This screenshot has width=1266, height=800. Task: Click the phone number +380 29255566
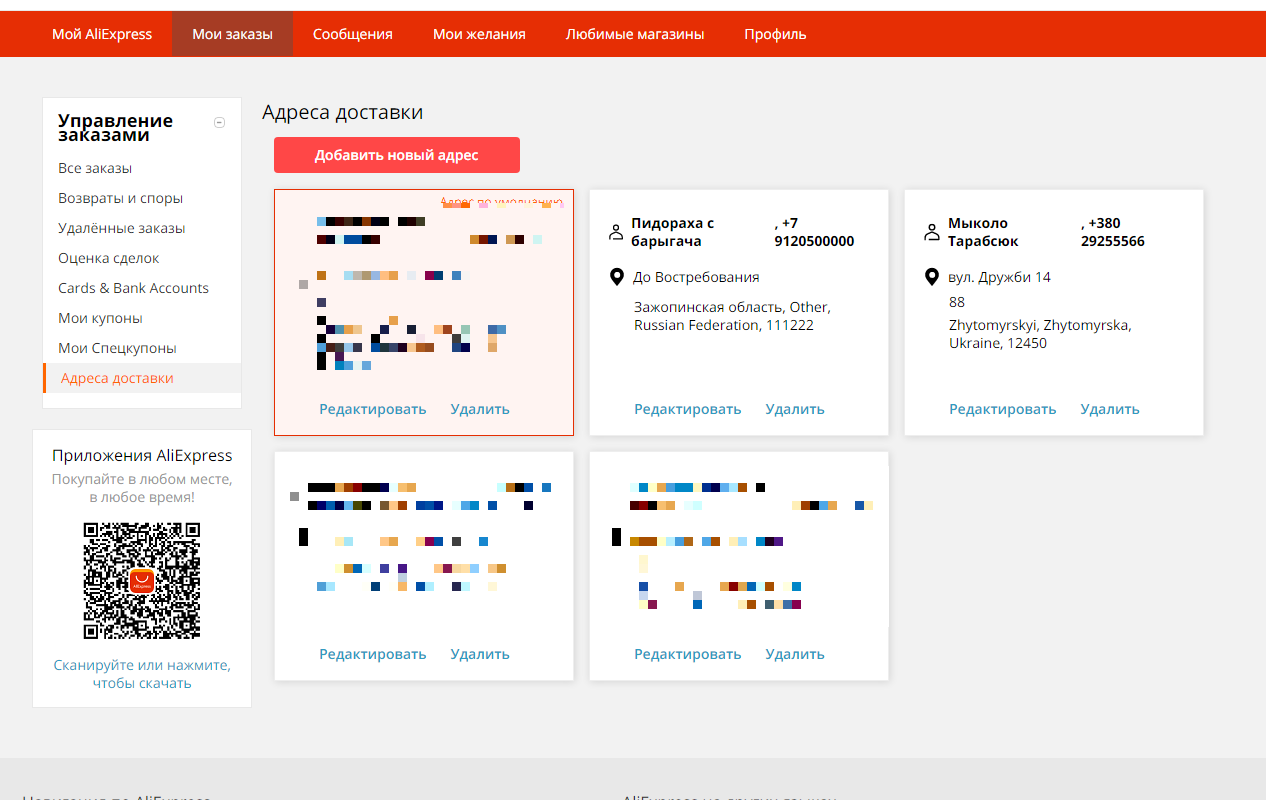pyautogui.click(x=1113, y=232)
